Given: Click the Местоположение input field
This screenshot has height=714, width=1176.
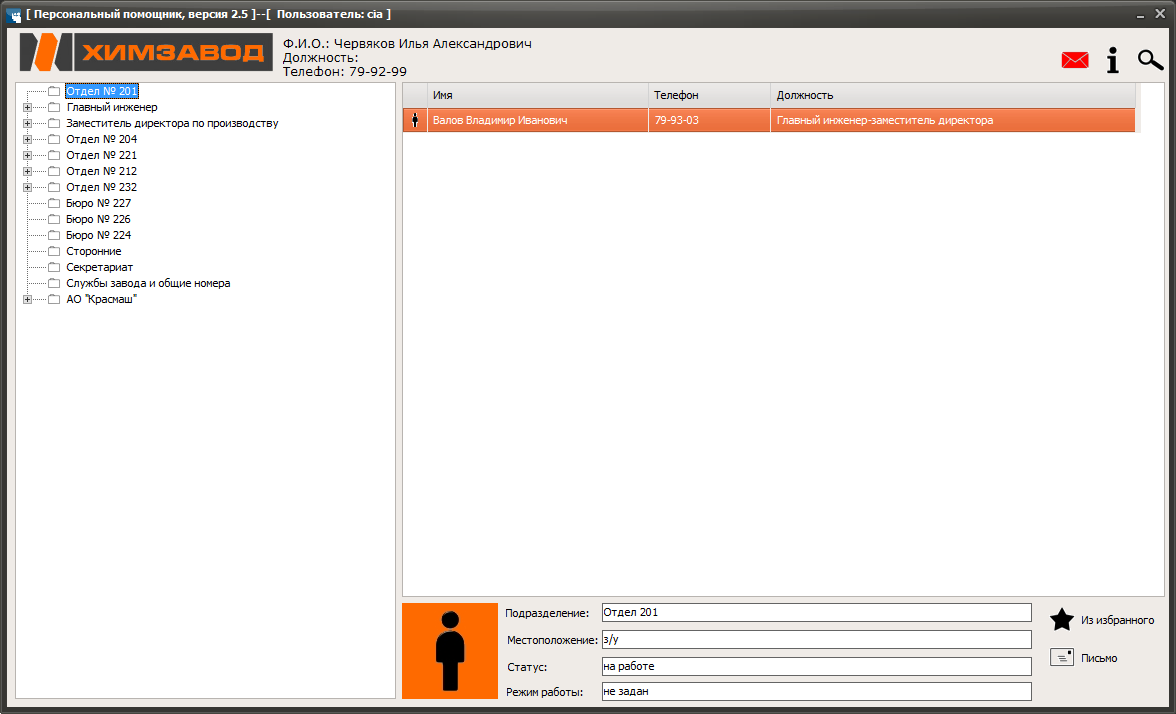Looking at the screenshot, I should click(x=816, y=640).
